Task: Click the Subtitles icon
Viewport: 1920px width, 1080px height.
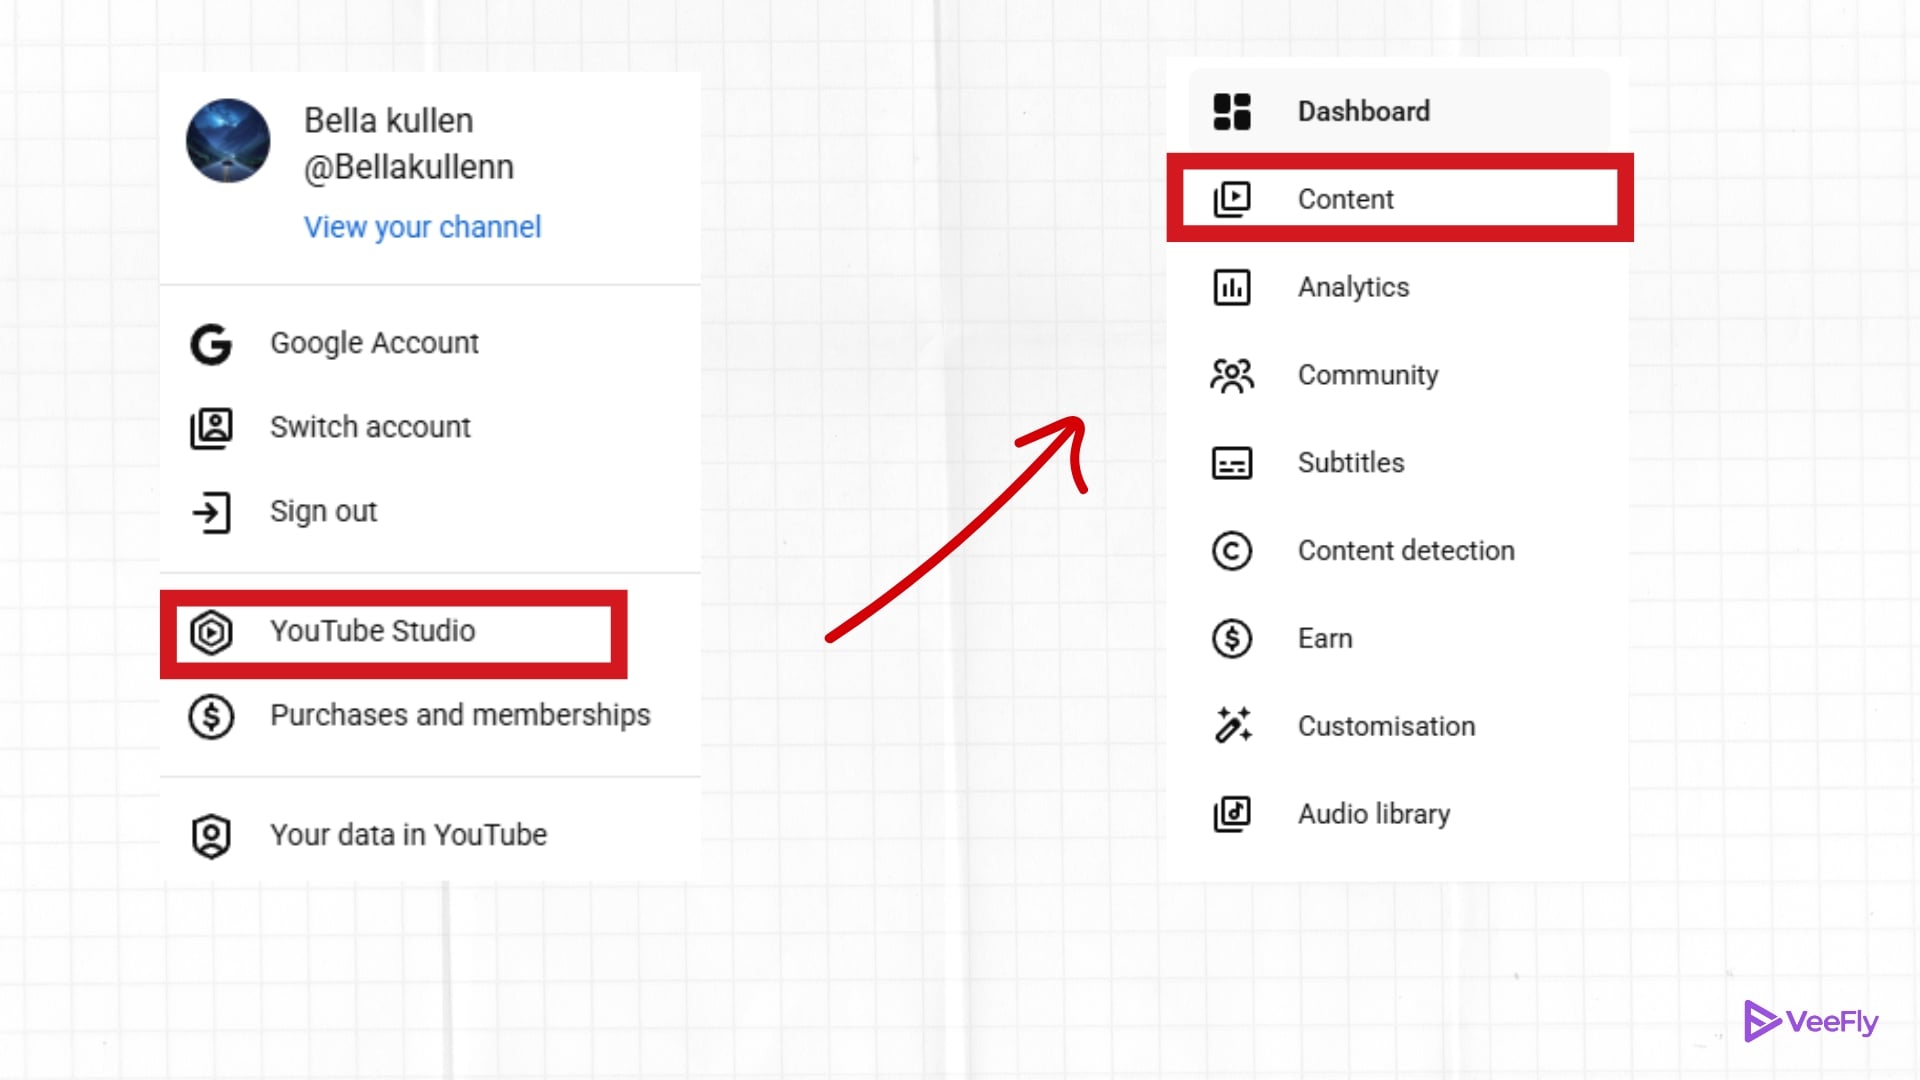Action: pyautogui.click(x=1232, y=463)
